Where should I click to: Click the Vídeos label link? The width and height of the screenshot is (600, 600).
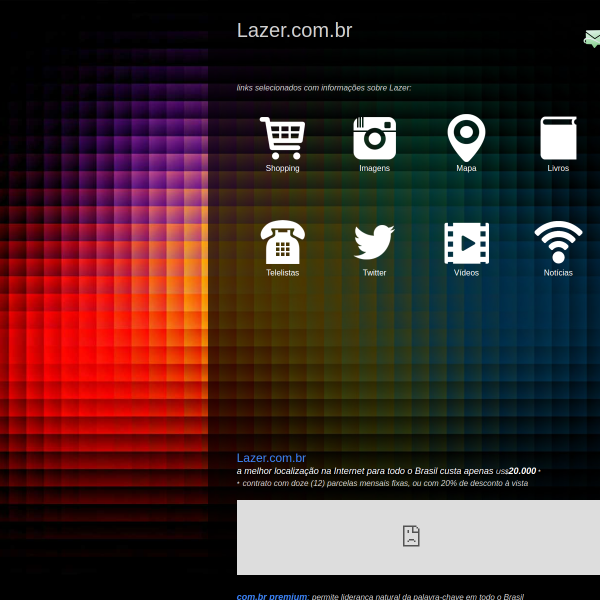(466, 273)
